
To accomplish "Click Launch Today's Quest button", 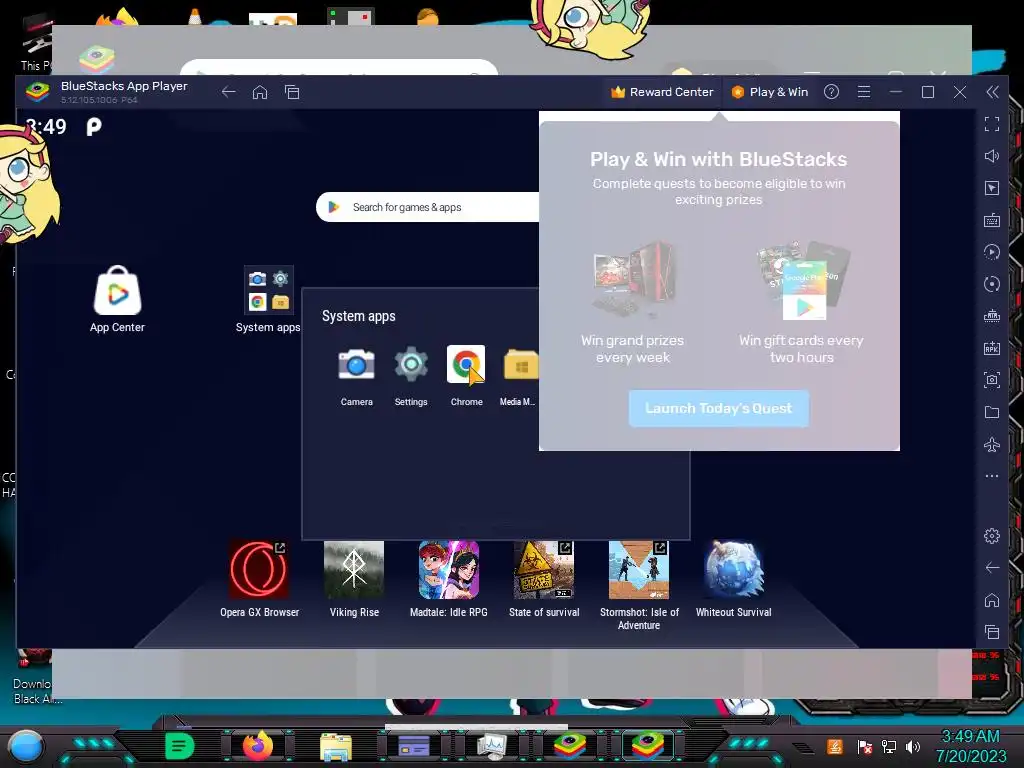I will pyautogui.click(x=718, y=408).
